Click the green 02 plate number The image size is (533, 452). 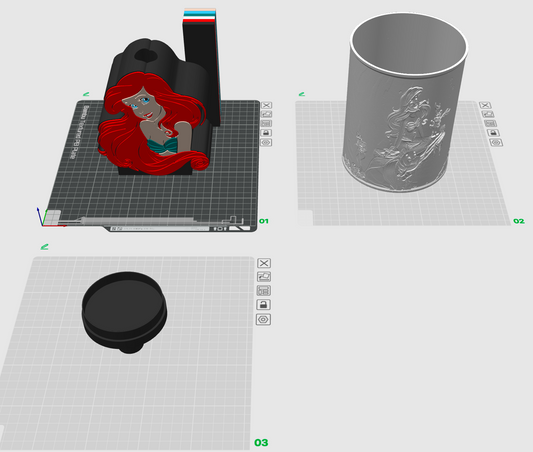pyautogui.click(x=519, y=221)
